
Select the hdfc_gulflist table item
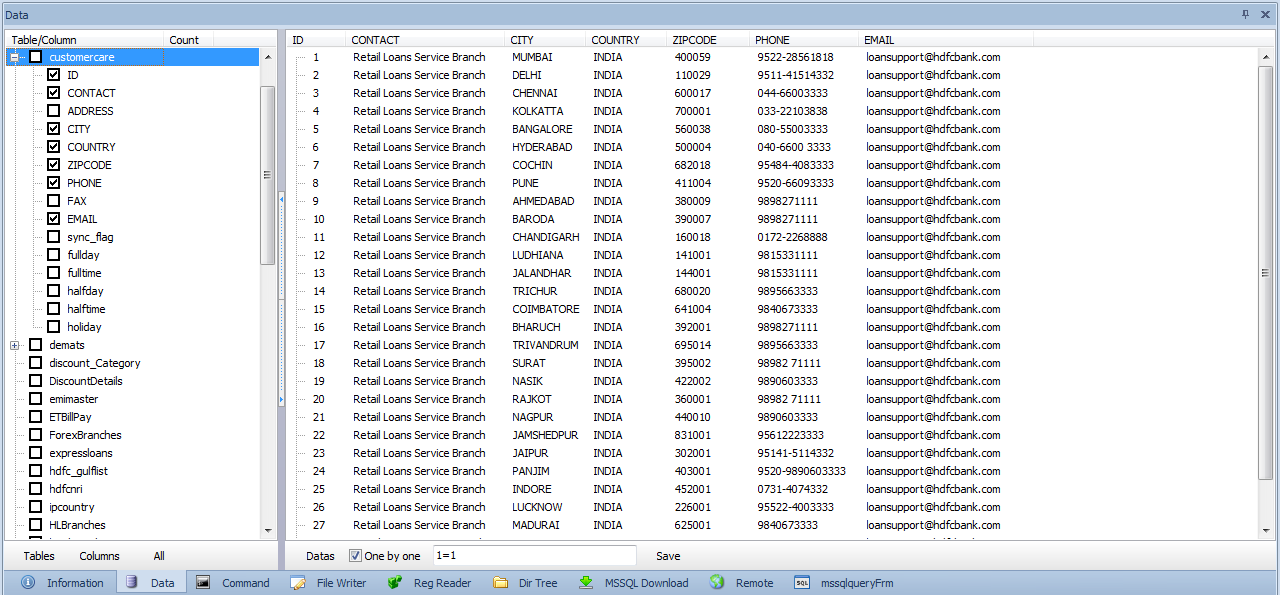pyautogui.click(x=78, y=471)
